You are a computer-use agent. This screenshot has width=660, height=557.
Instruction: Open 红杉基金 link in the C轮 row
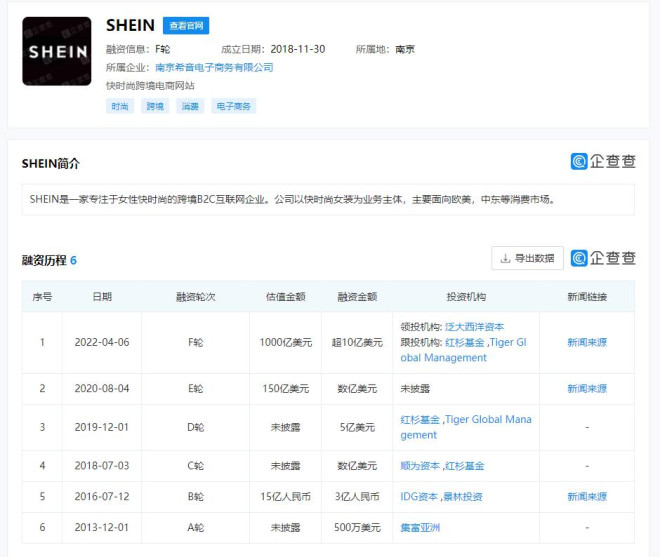click(465, 466)
